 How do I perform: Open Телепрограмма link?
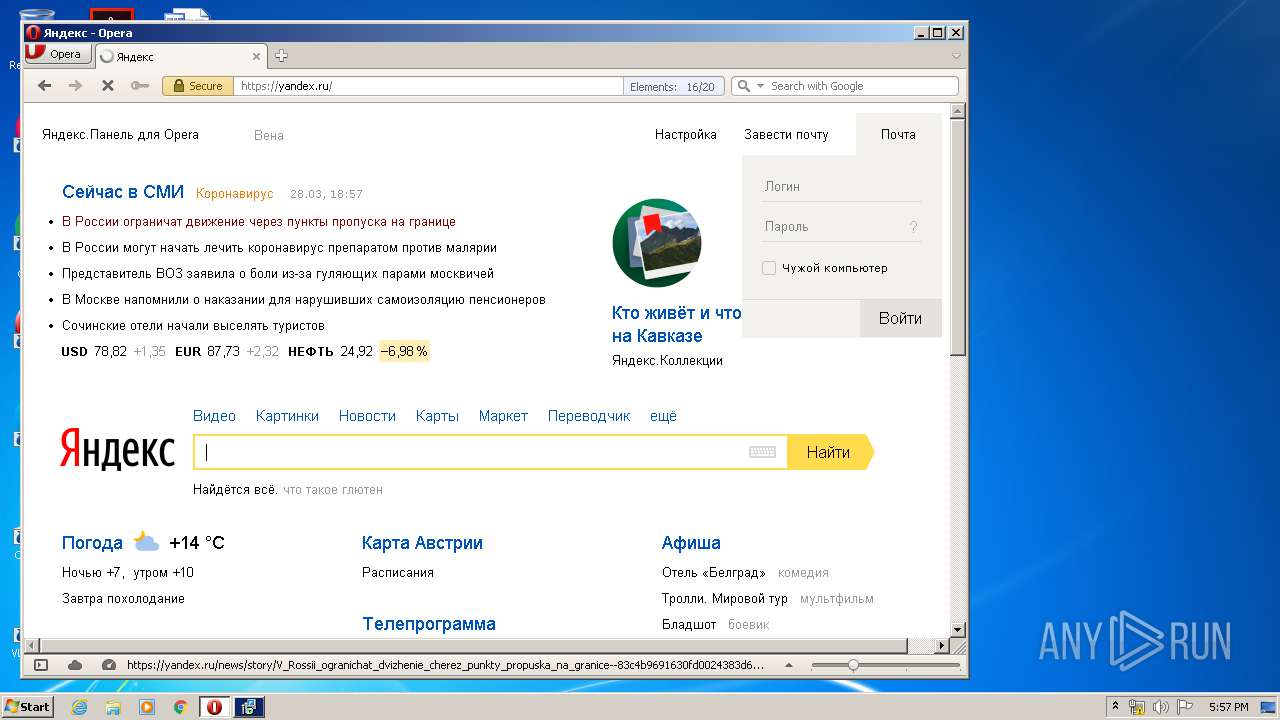click(429, 624)
